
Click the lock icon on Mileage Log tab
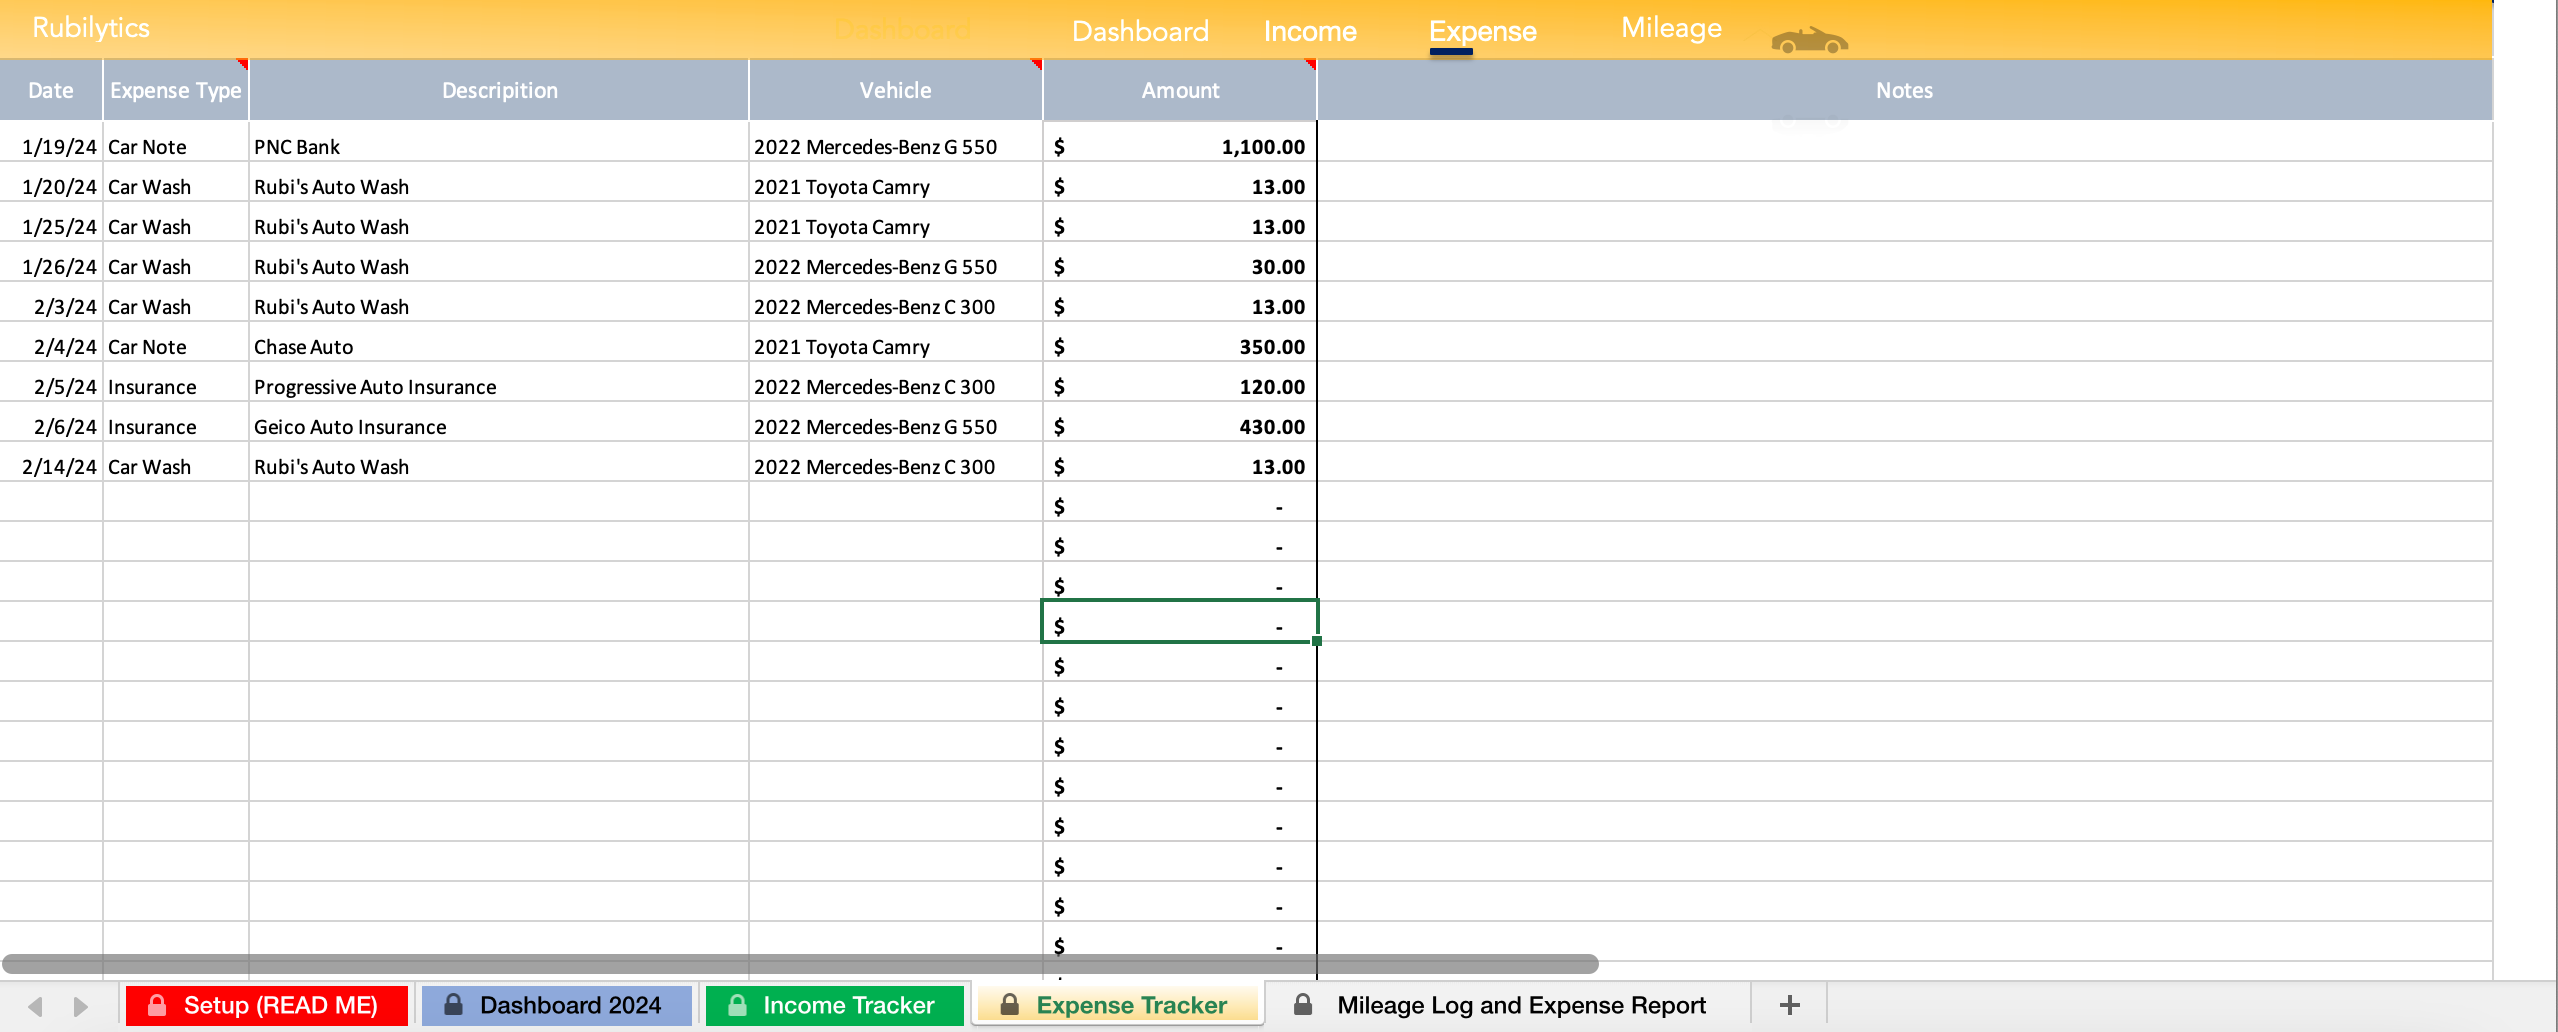(x=1304, y=1005)
